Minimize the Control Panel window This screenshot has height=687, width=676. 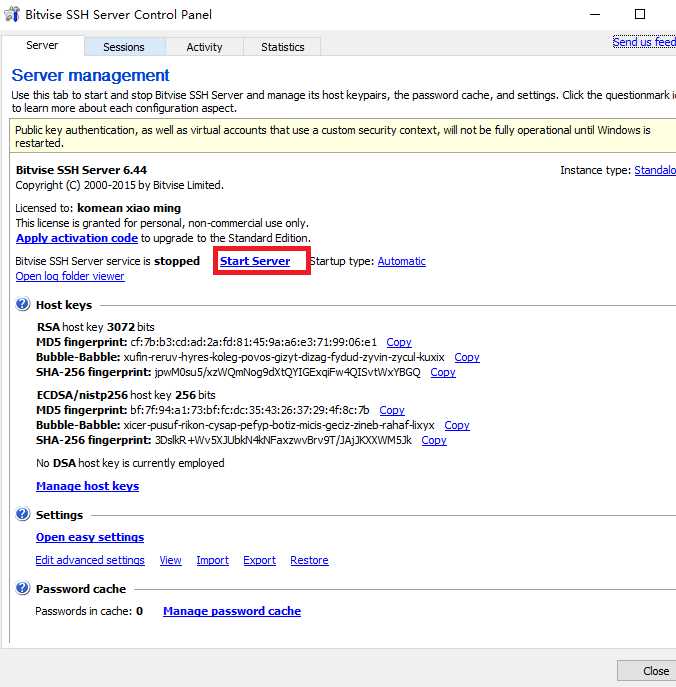(595, 14)
